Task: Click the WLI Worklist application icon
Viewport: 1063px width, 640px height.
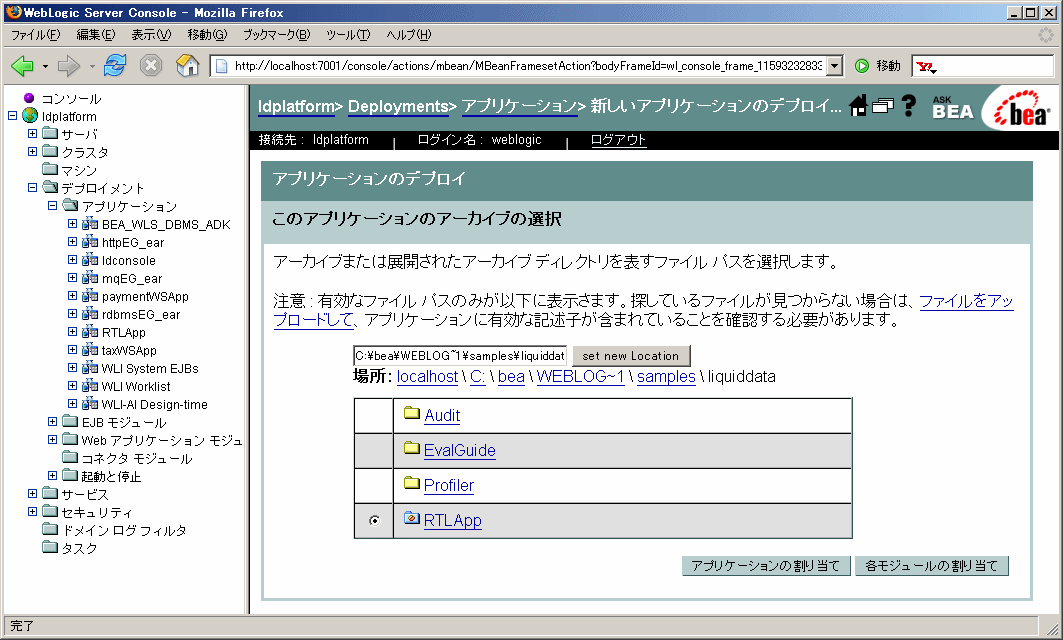Action: tap(90, 386)
